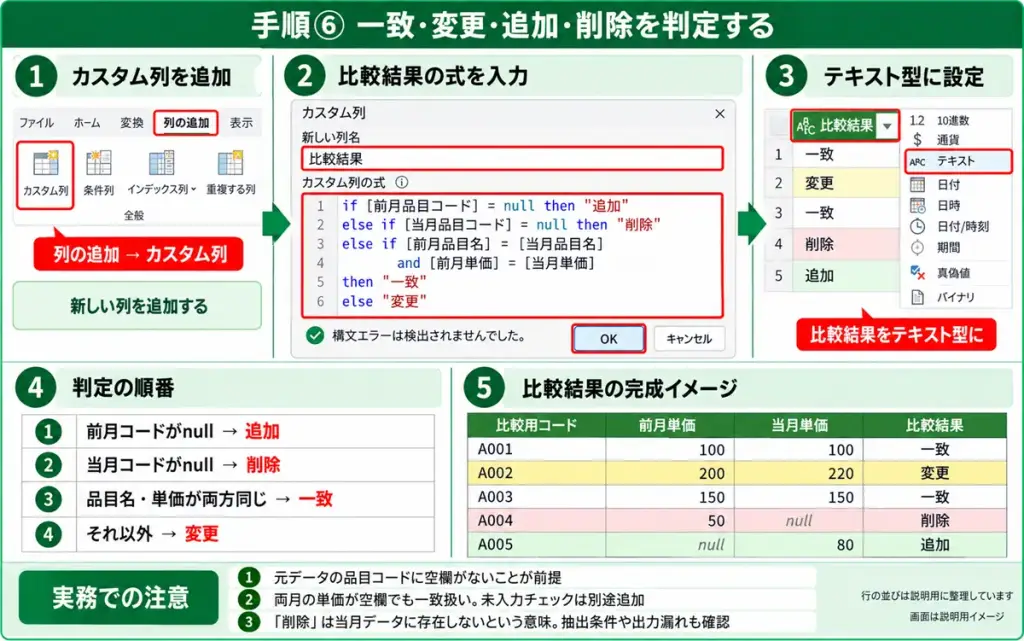Click the dollar currency icon
1024x641 pixels.
(917, 140)
